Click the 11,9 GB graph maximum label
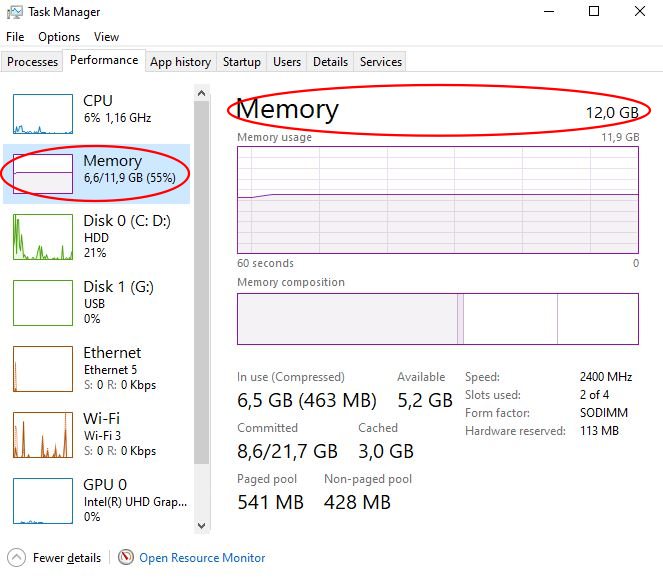663x578 pixels. click(x=620, y=137)
